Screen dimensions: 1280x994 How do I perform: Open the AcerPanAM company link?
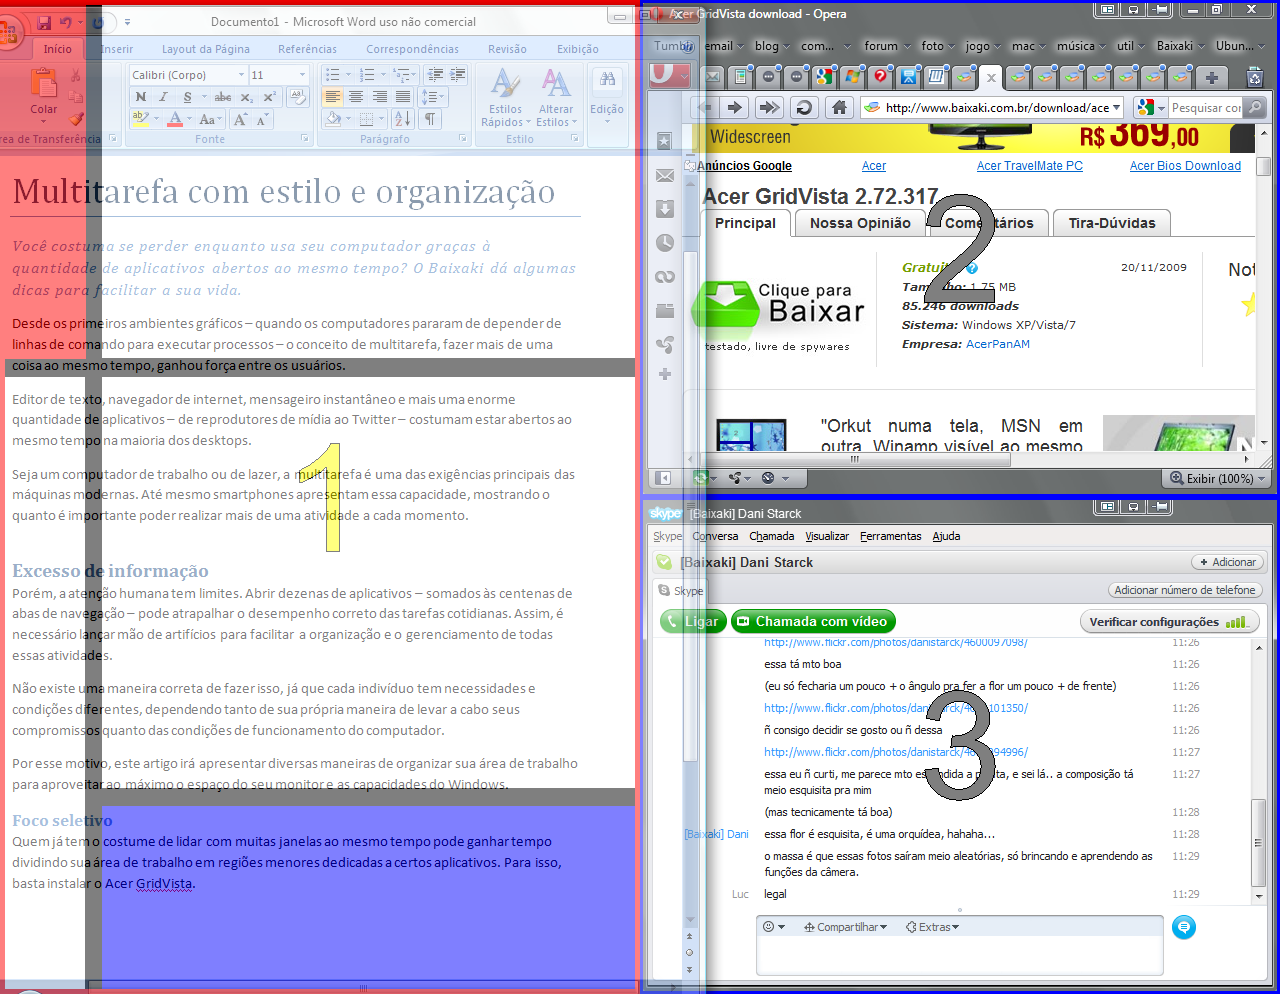coord(998,344)
